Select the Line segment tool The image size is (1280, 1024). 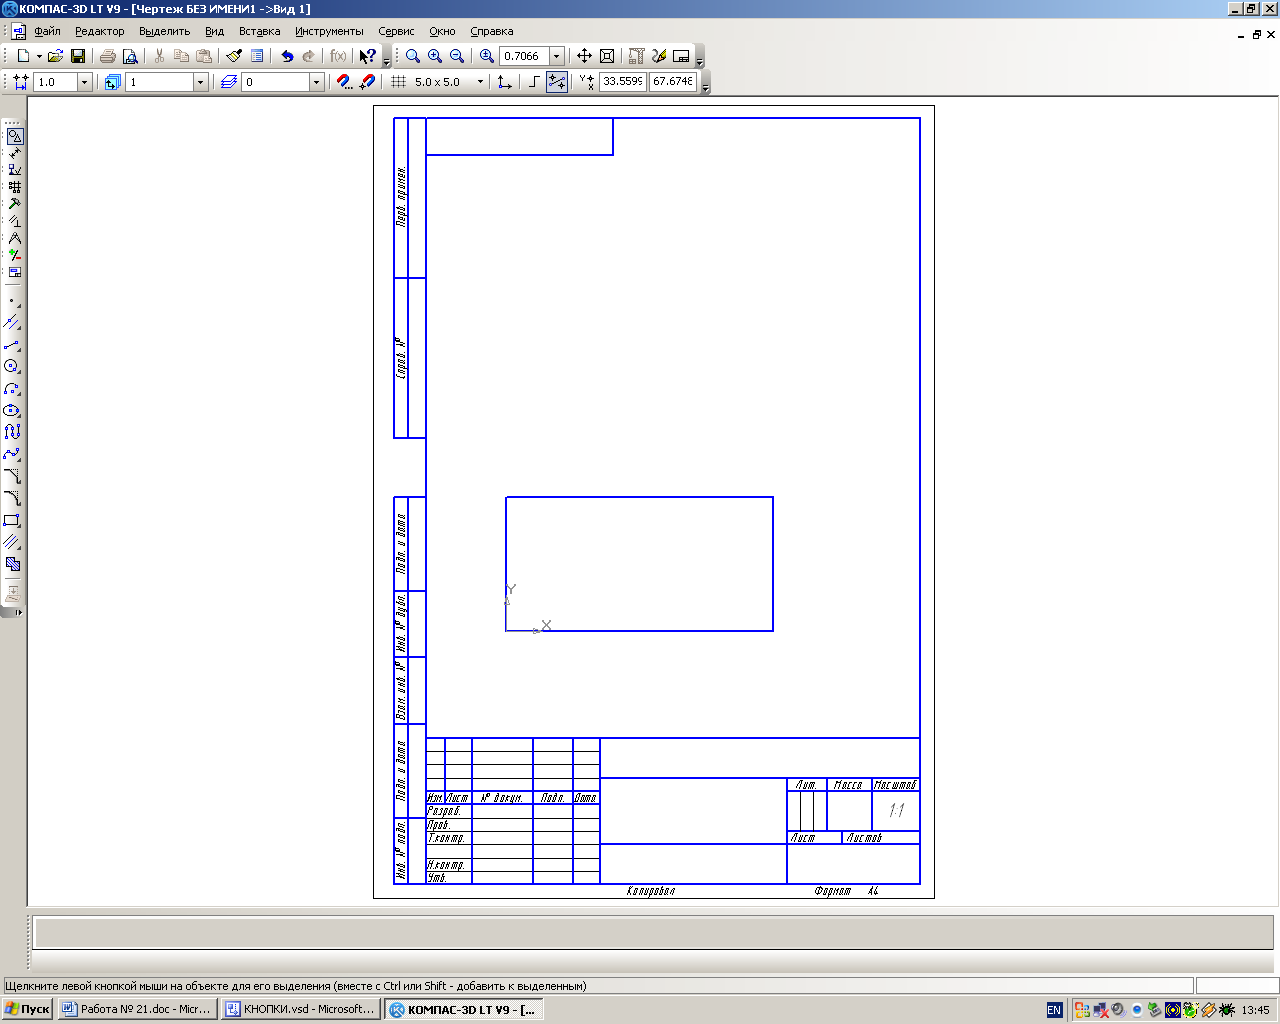coord(13,345)
